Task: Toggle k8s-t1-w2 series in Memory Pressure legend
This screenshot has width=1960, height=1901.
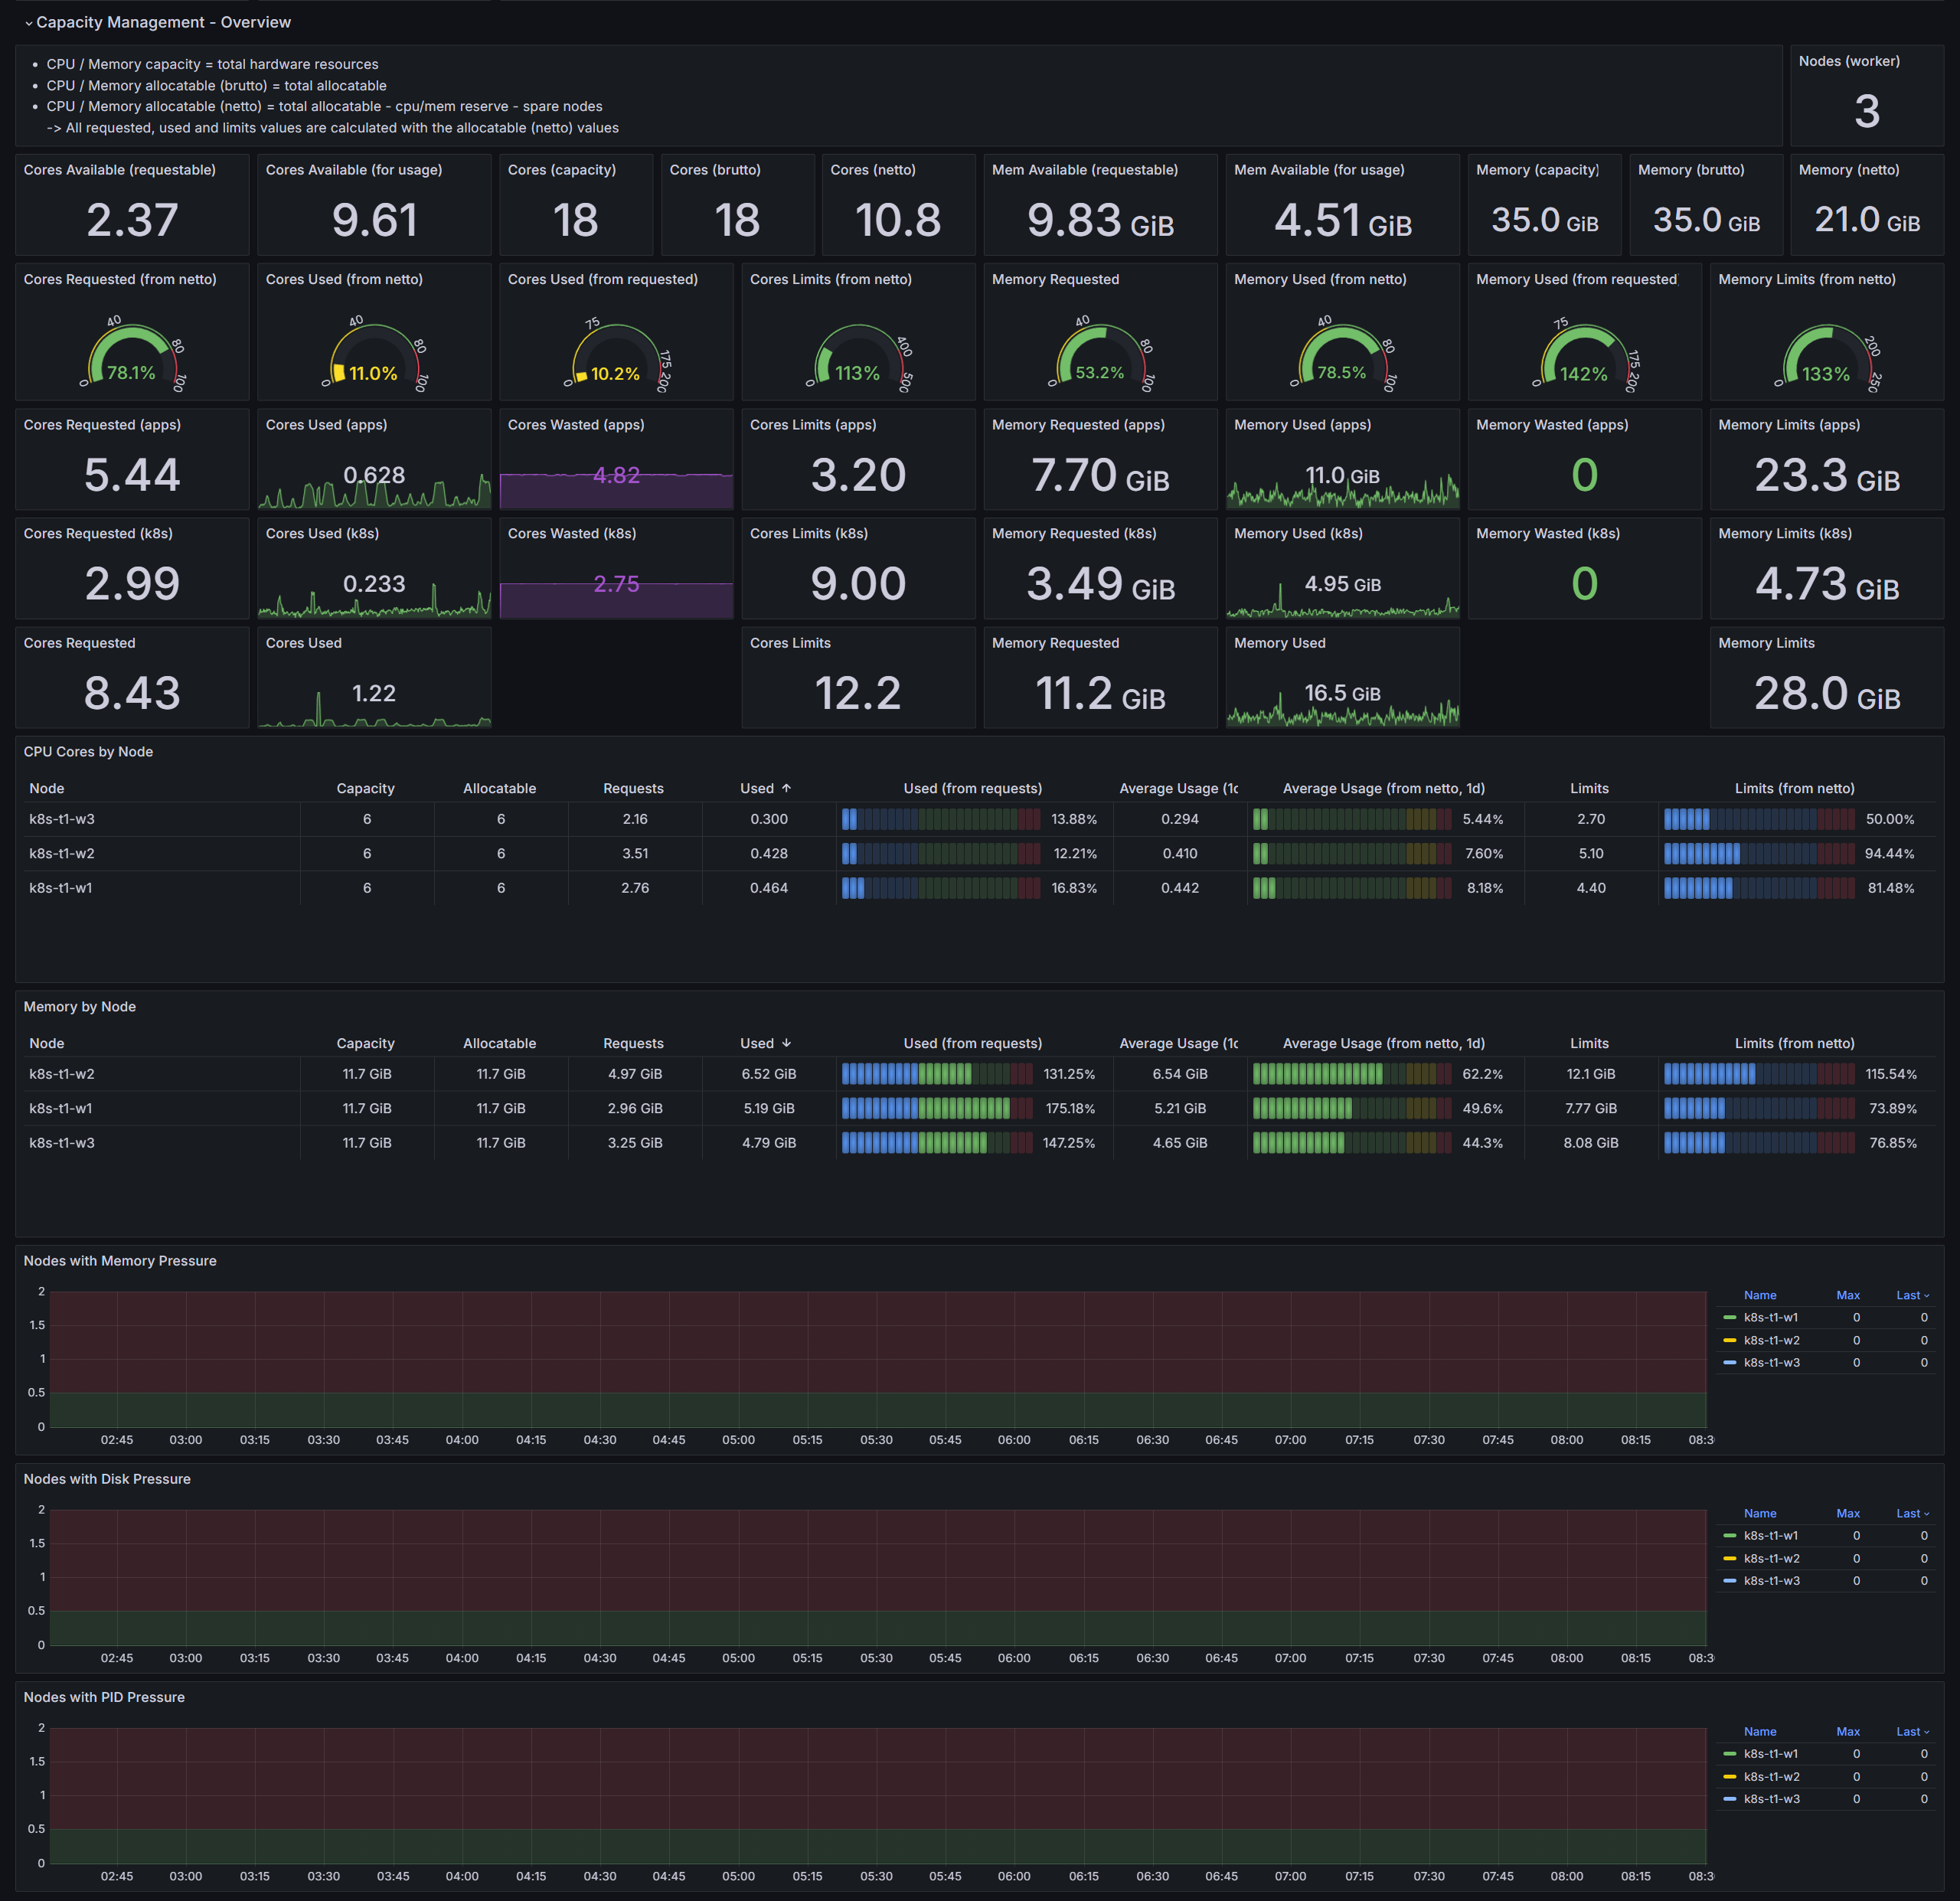Action: point(1771,1340)
